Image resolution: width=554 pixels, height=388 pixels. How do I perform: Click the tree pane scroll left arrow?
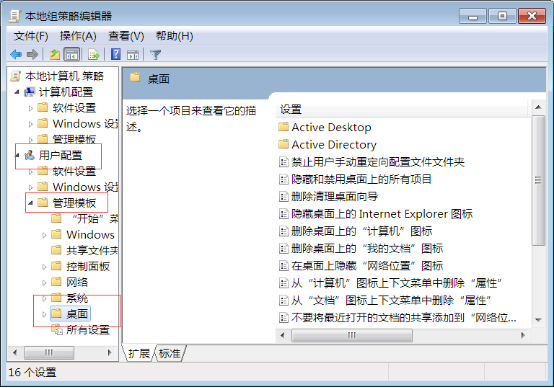[14, 352]
